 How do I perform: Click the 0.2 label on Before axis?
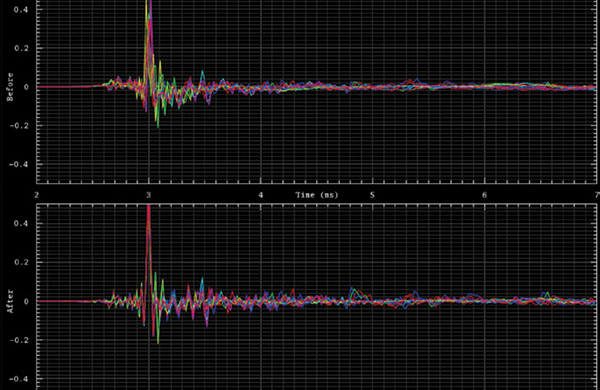[x=21, y=48]
